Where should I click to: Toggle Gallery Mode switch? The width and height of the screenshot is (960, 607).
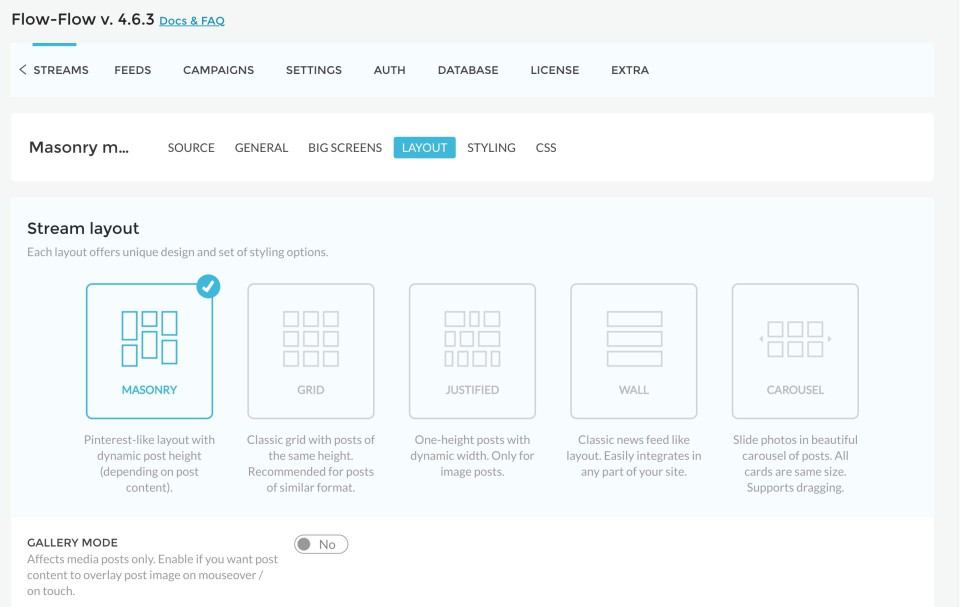pyautogui.click(x=321, y=544)
